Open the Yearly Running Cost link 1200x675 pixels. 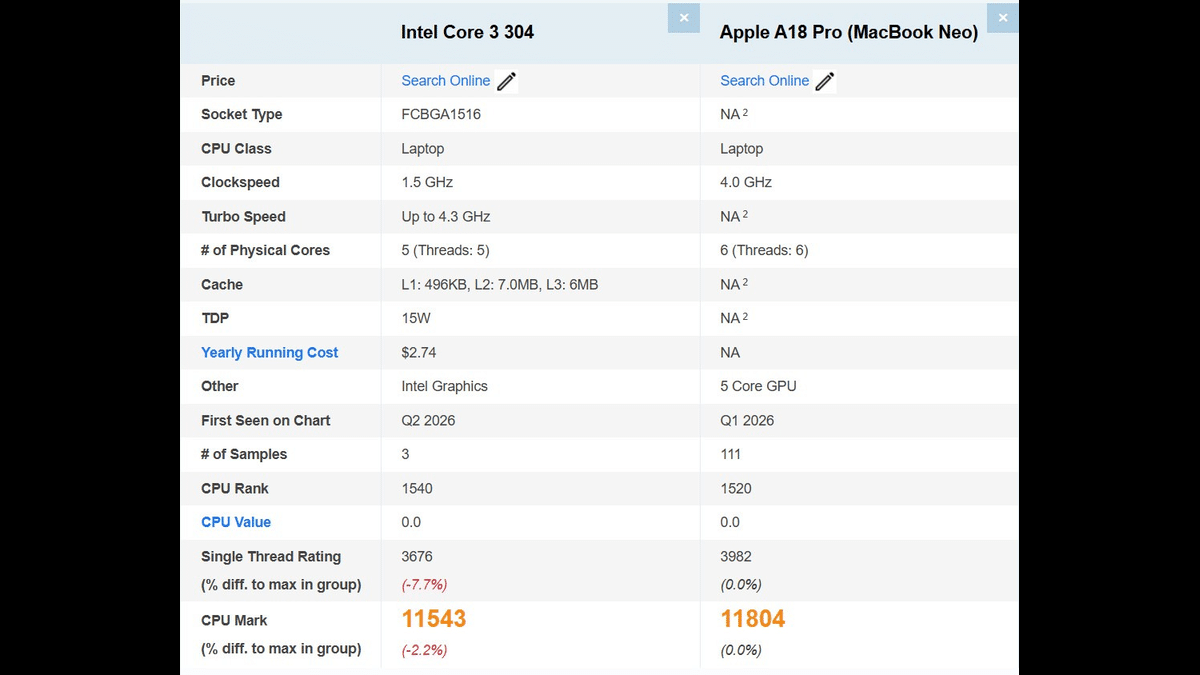(270, 353)
